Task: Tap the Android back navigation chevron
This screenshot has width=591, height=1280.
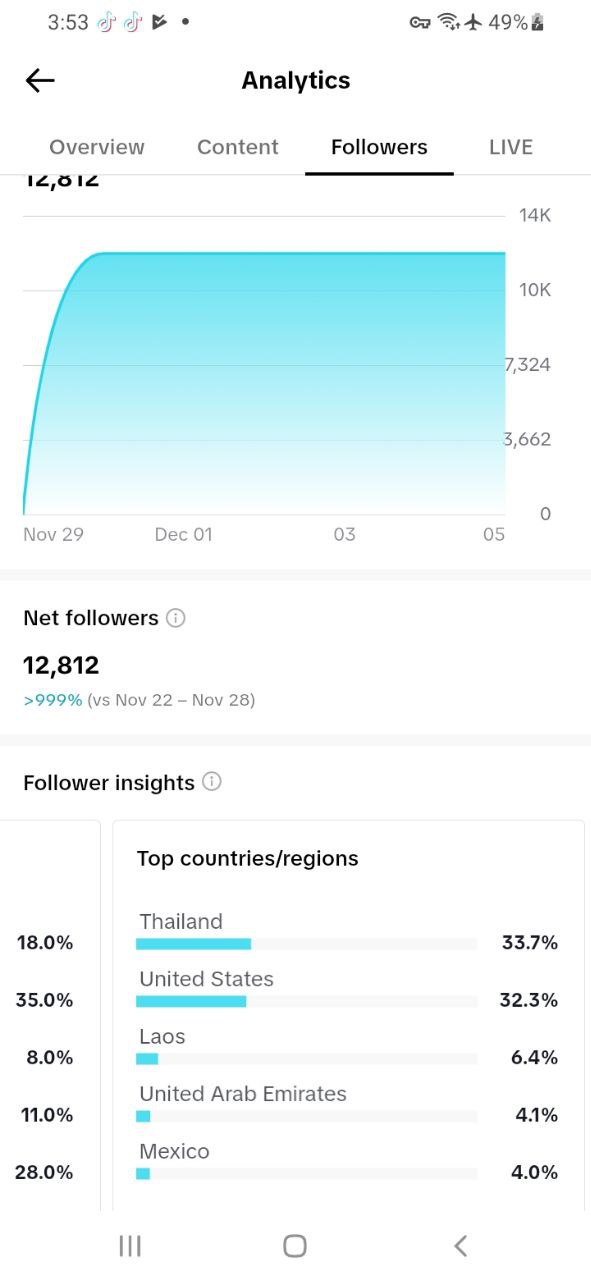Action: (460, 1245)
